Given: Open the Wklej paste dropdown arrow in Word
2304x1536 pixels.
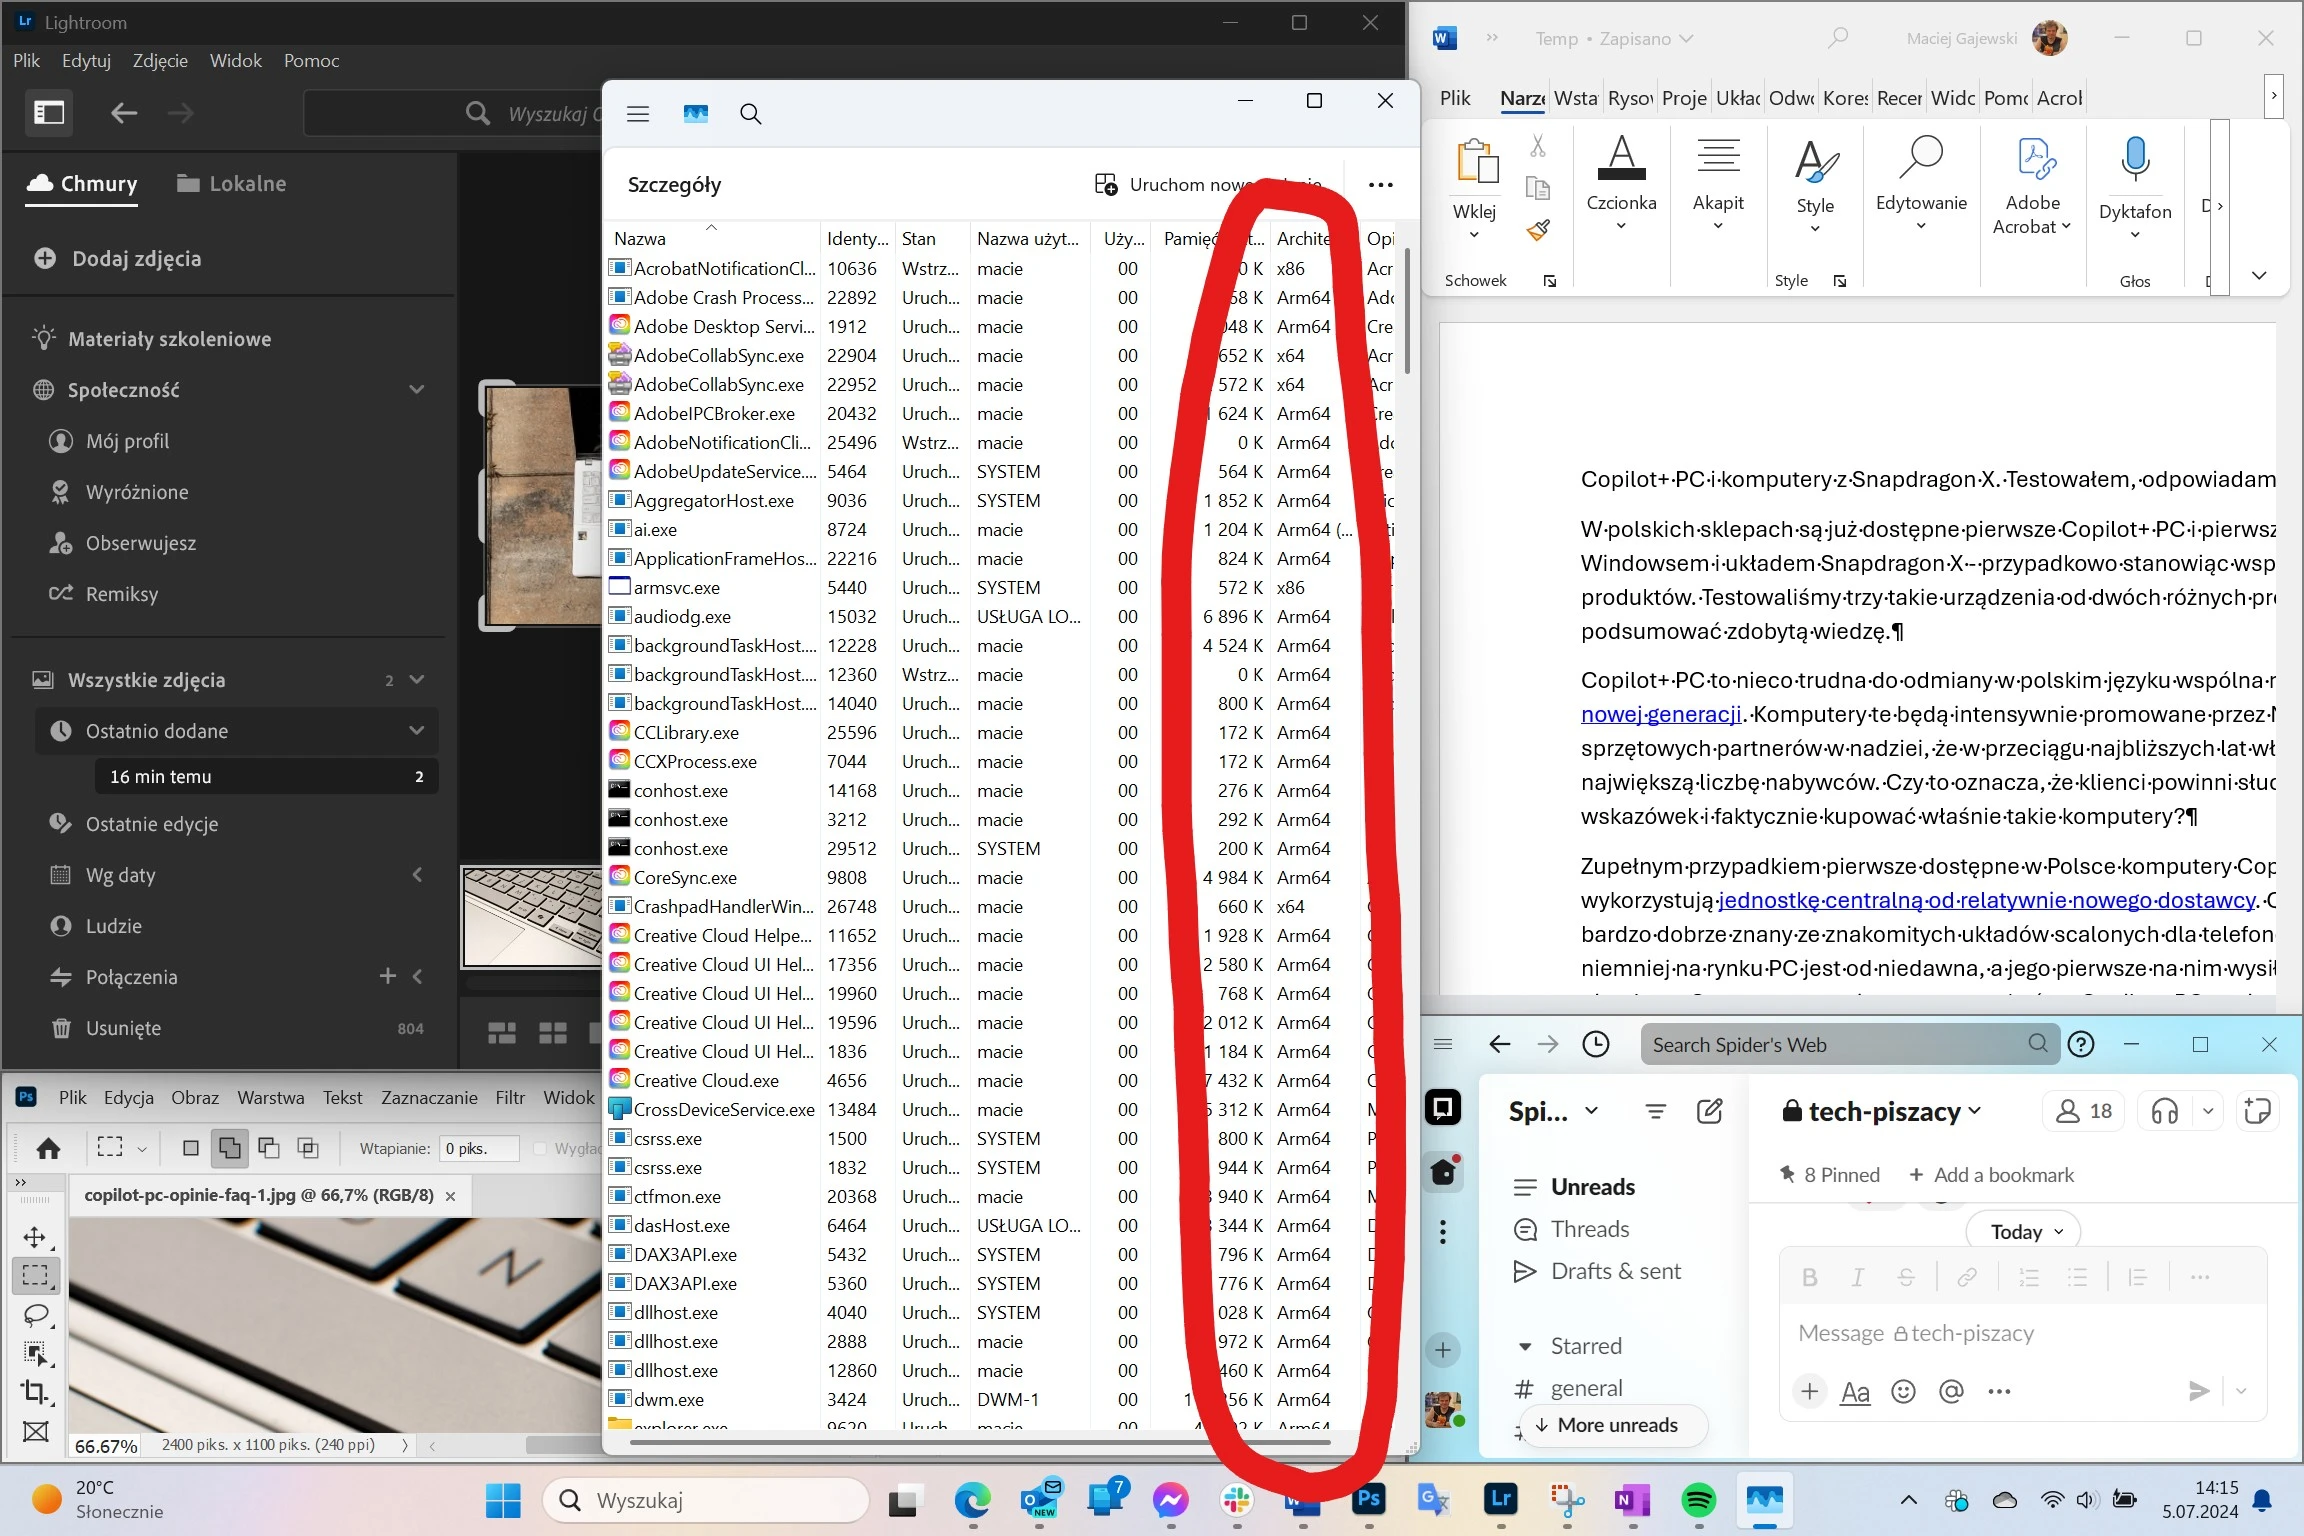Looking at the screenshot, I should [1474, 235].
